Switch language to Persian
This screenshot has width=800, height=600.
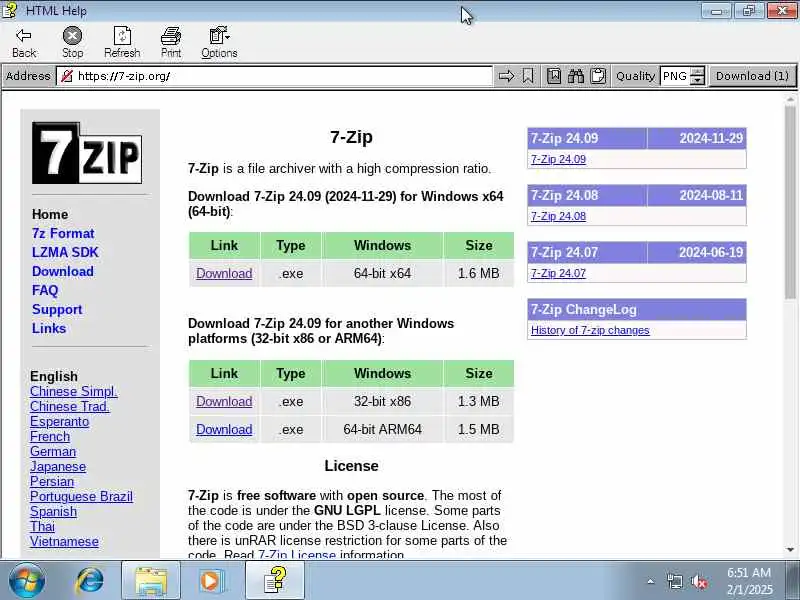point(52,482)
